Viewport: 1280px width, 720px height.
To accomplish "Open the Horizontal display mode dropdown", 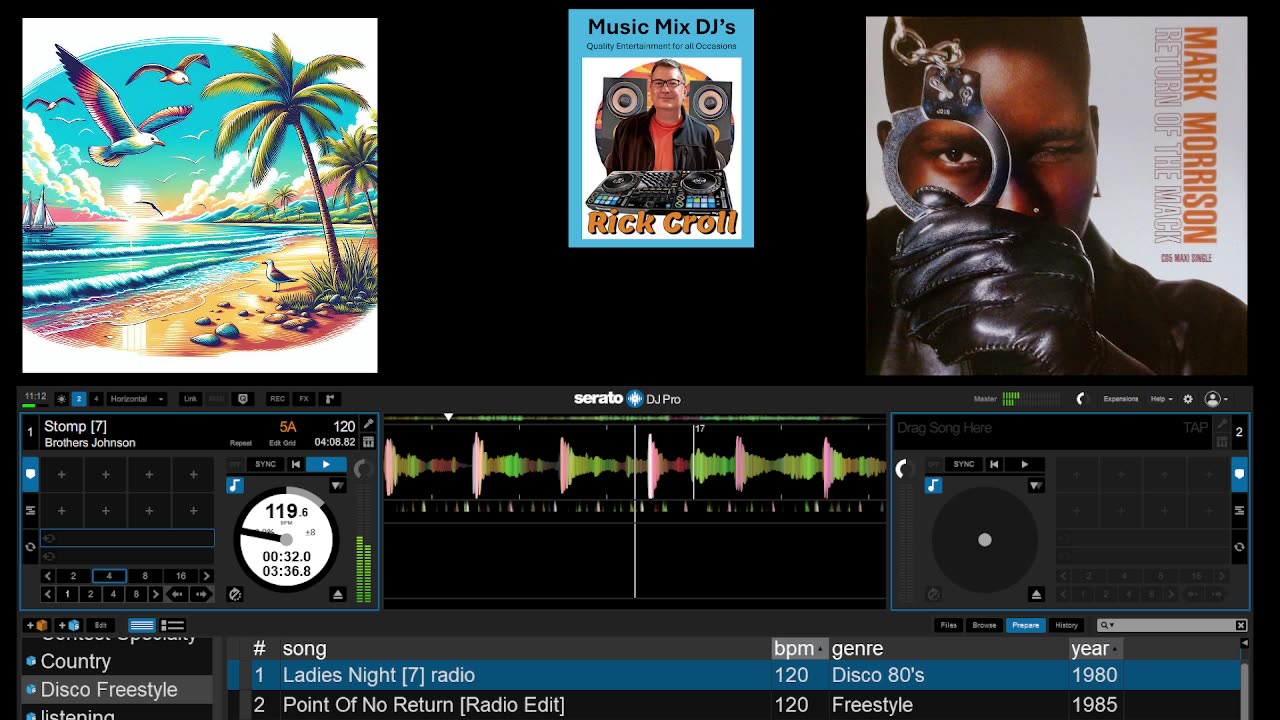I will (137, 399).
